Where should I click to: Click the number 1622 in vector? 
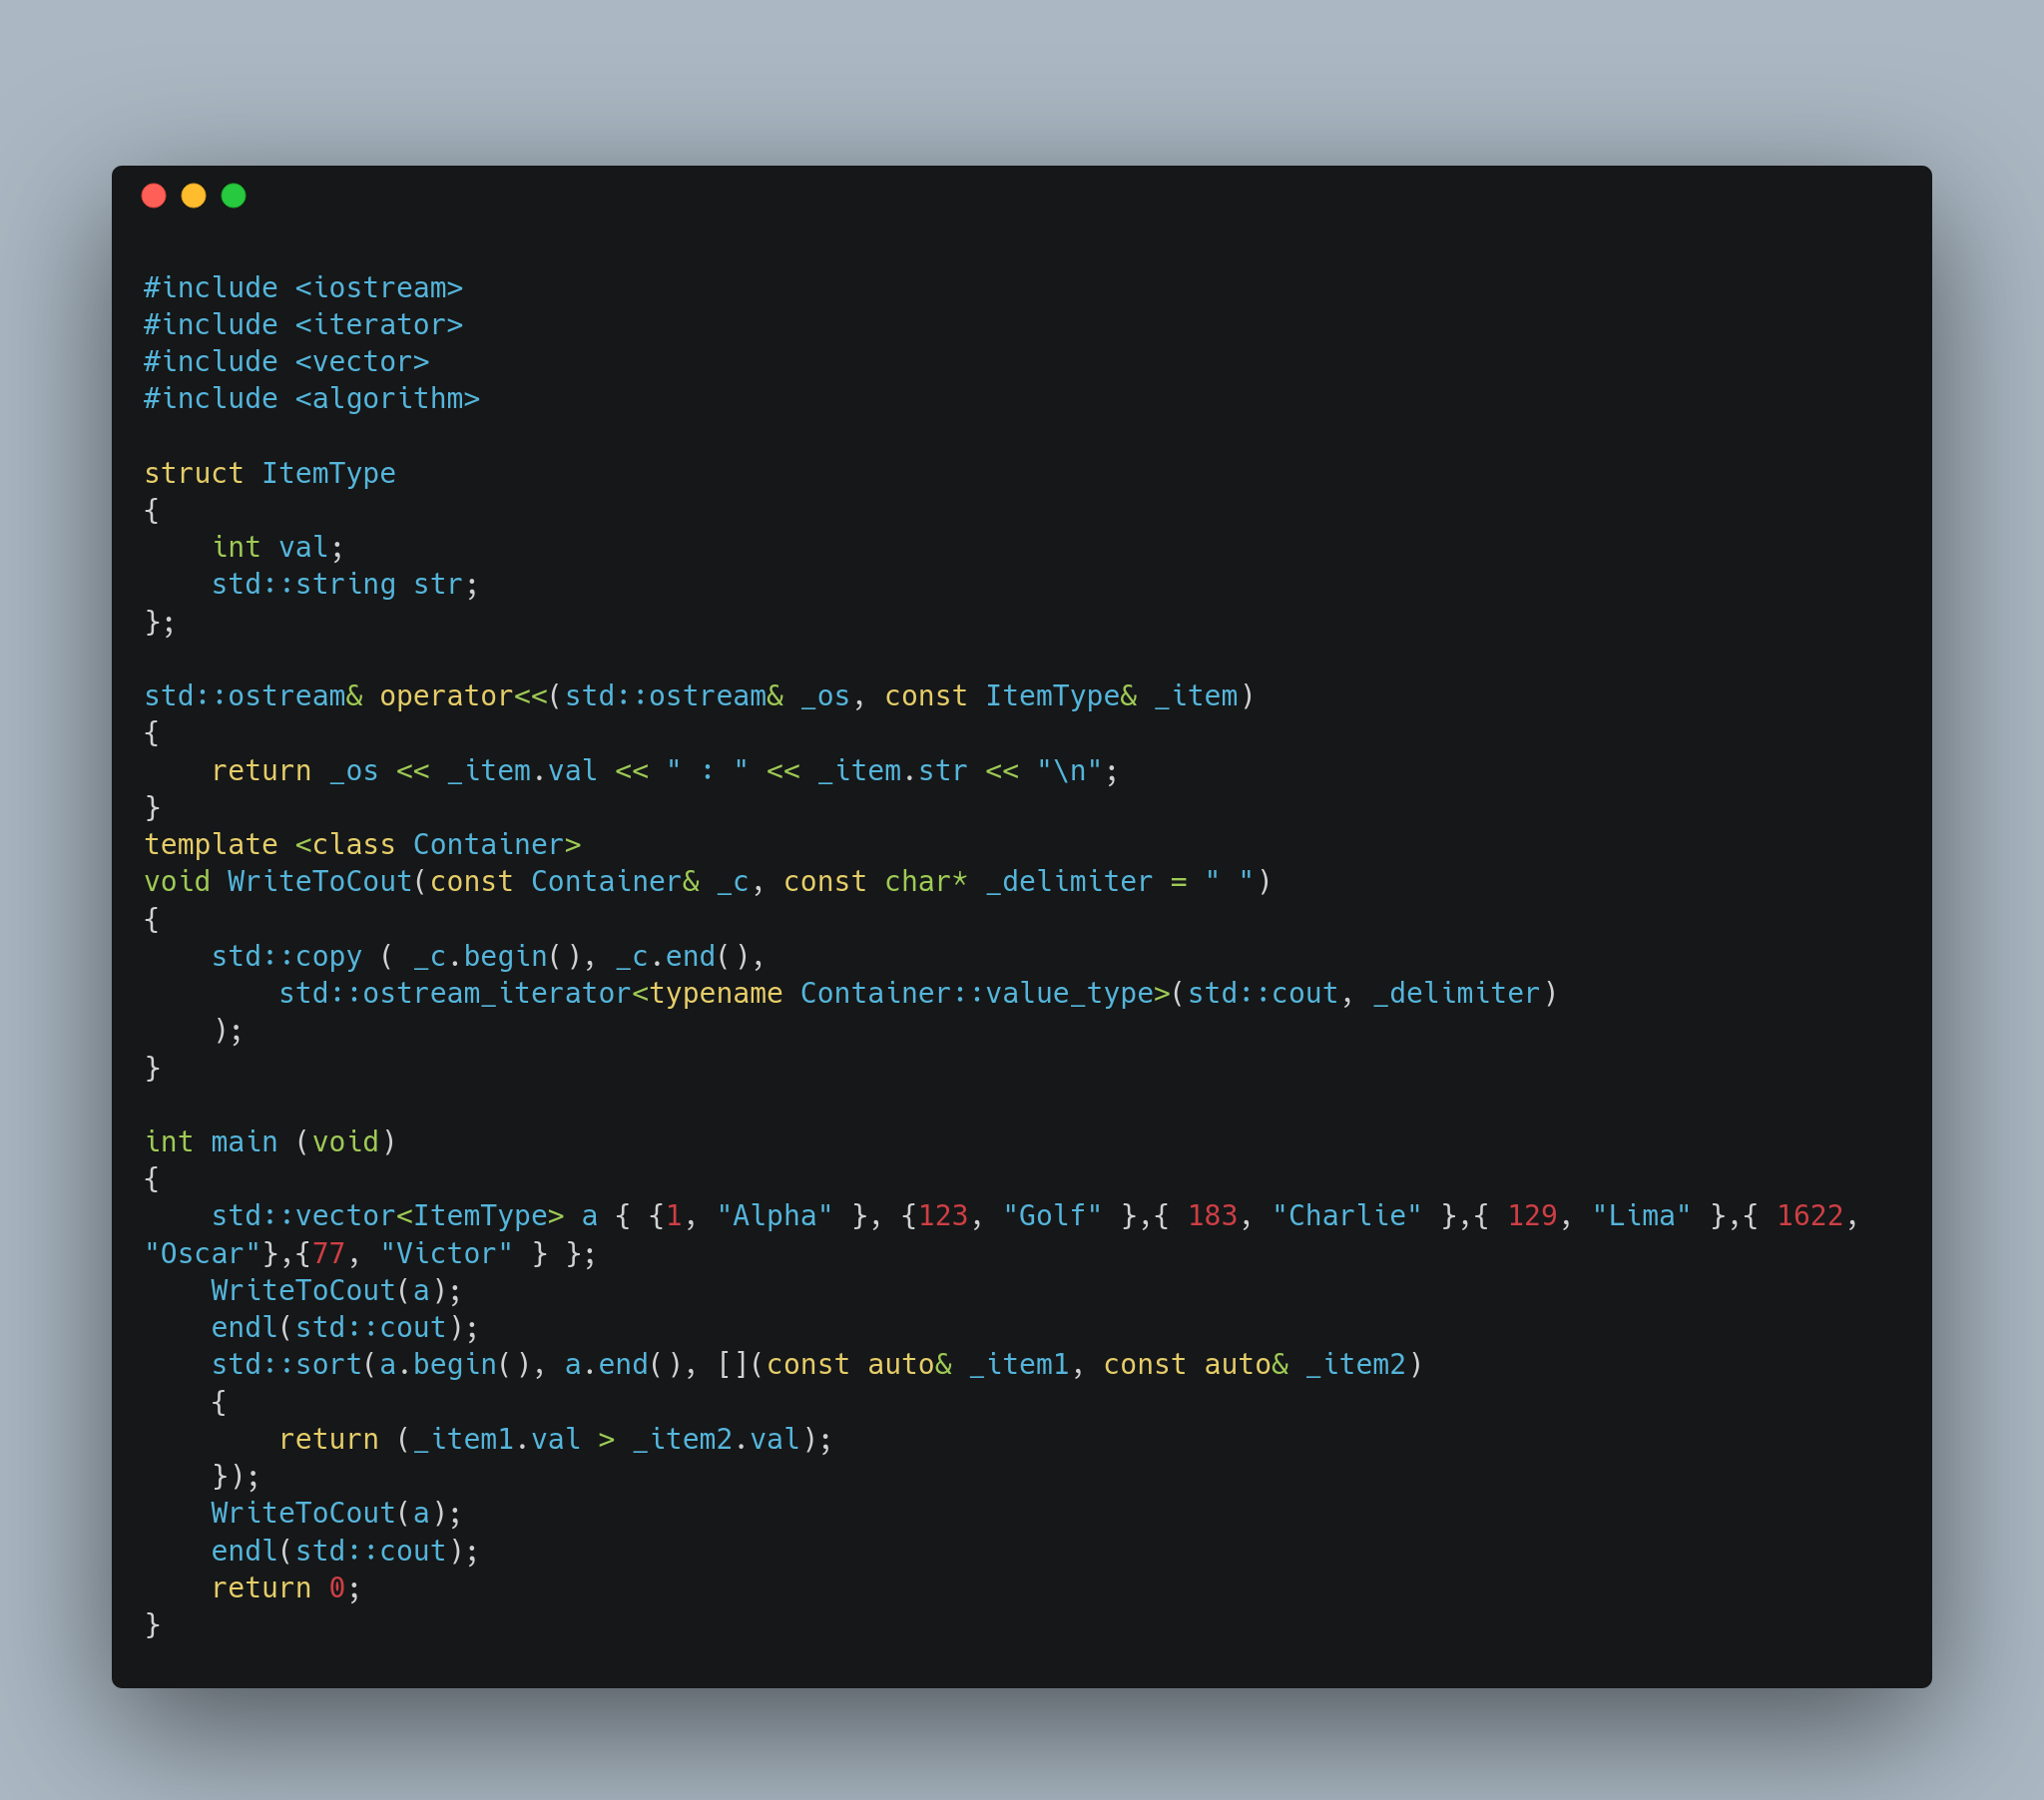pos(1809,1216)
